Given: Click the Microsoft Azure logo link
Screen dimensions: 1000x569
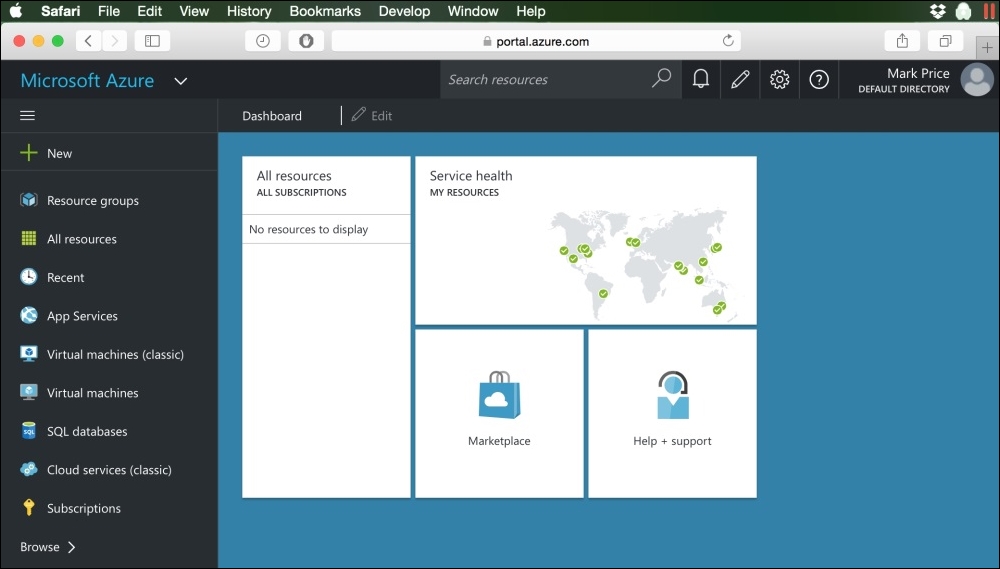Looking at the screenshot, I should click(87, 80).
